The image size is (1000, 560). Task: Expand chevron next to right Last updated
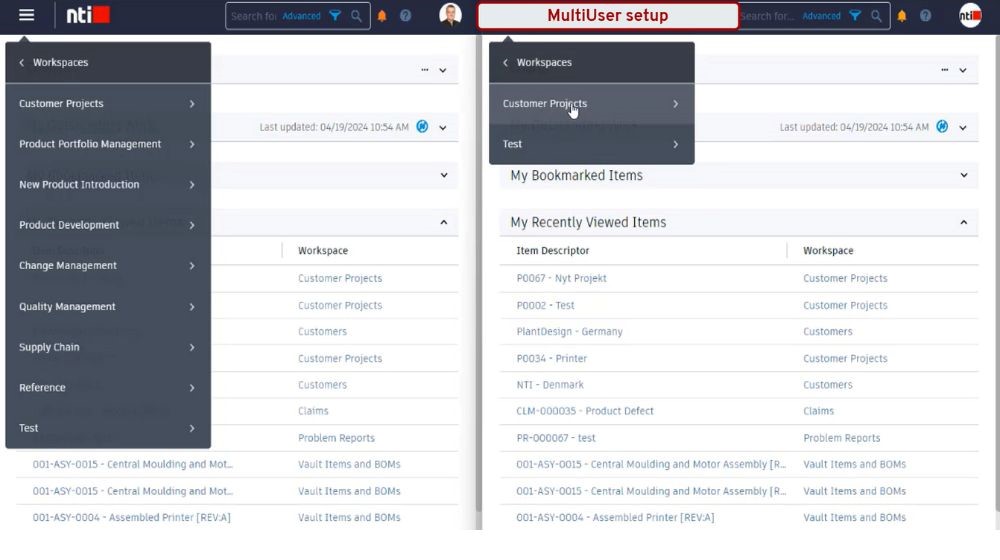tap(963, 128)
